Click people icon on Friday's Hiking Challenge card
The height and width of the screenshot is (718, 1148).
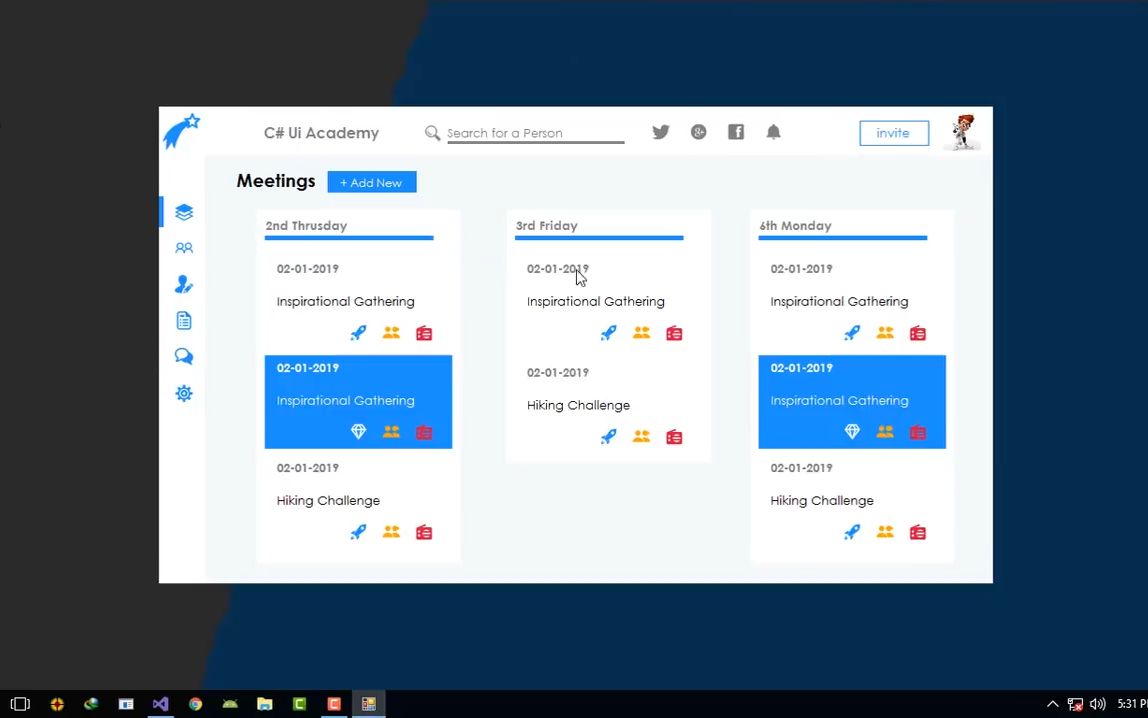click(x=641, y=437)
